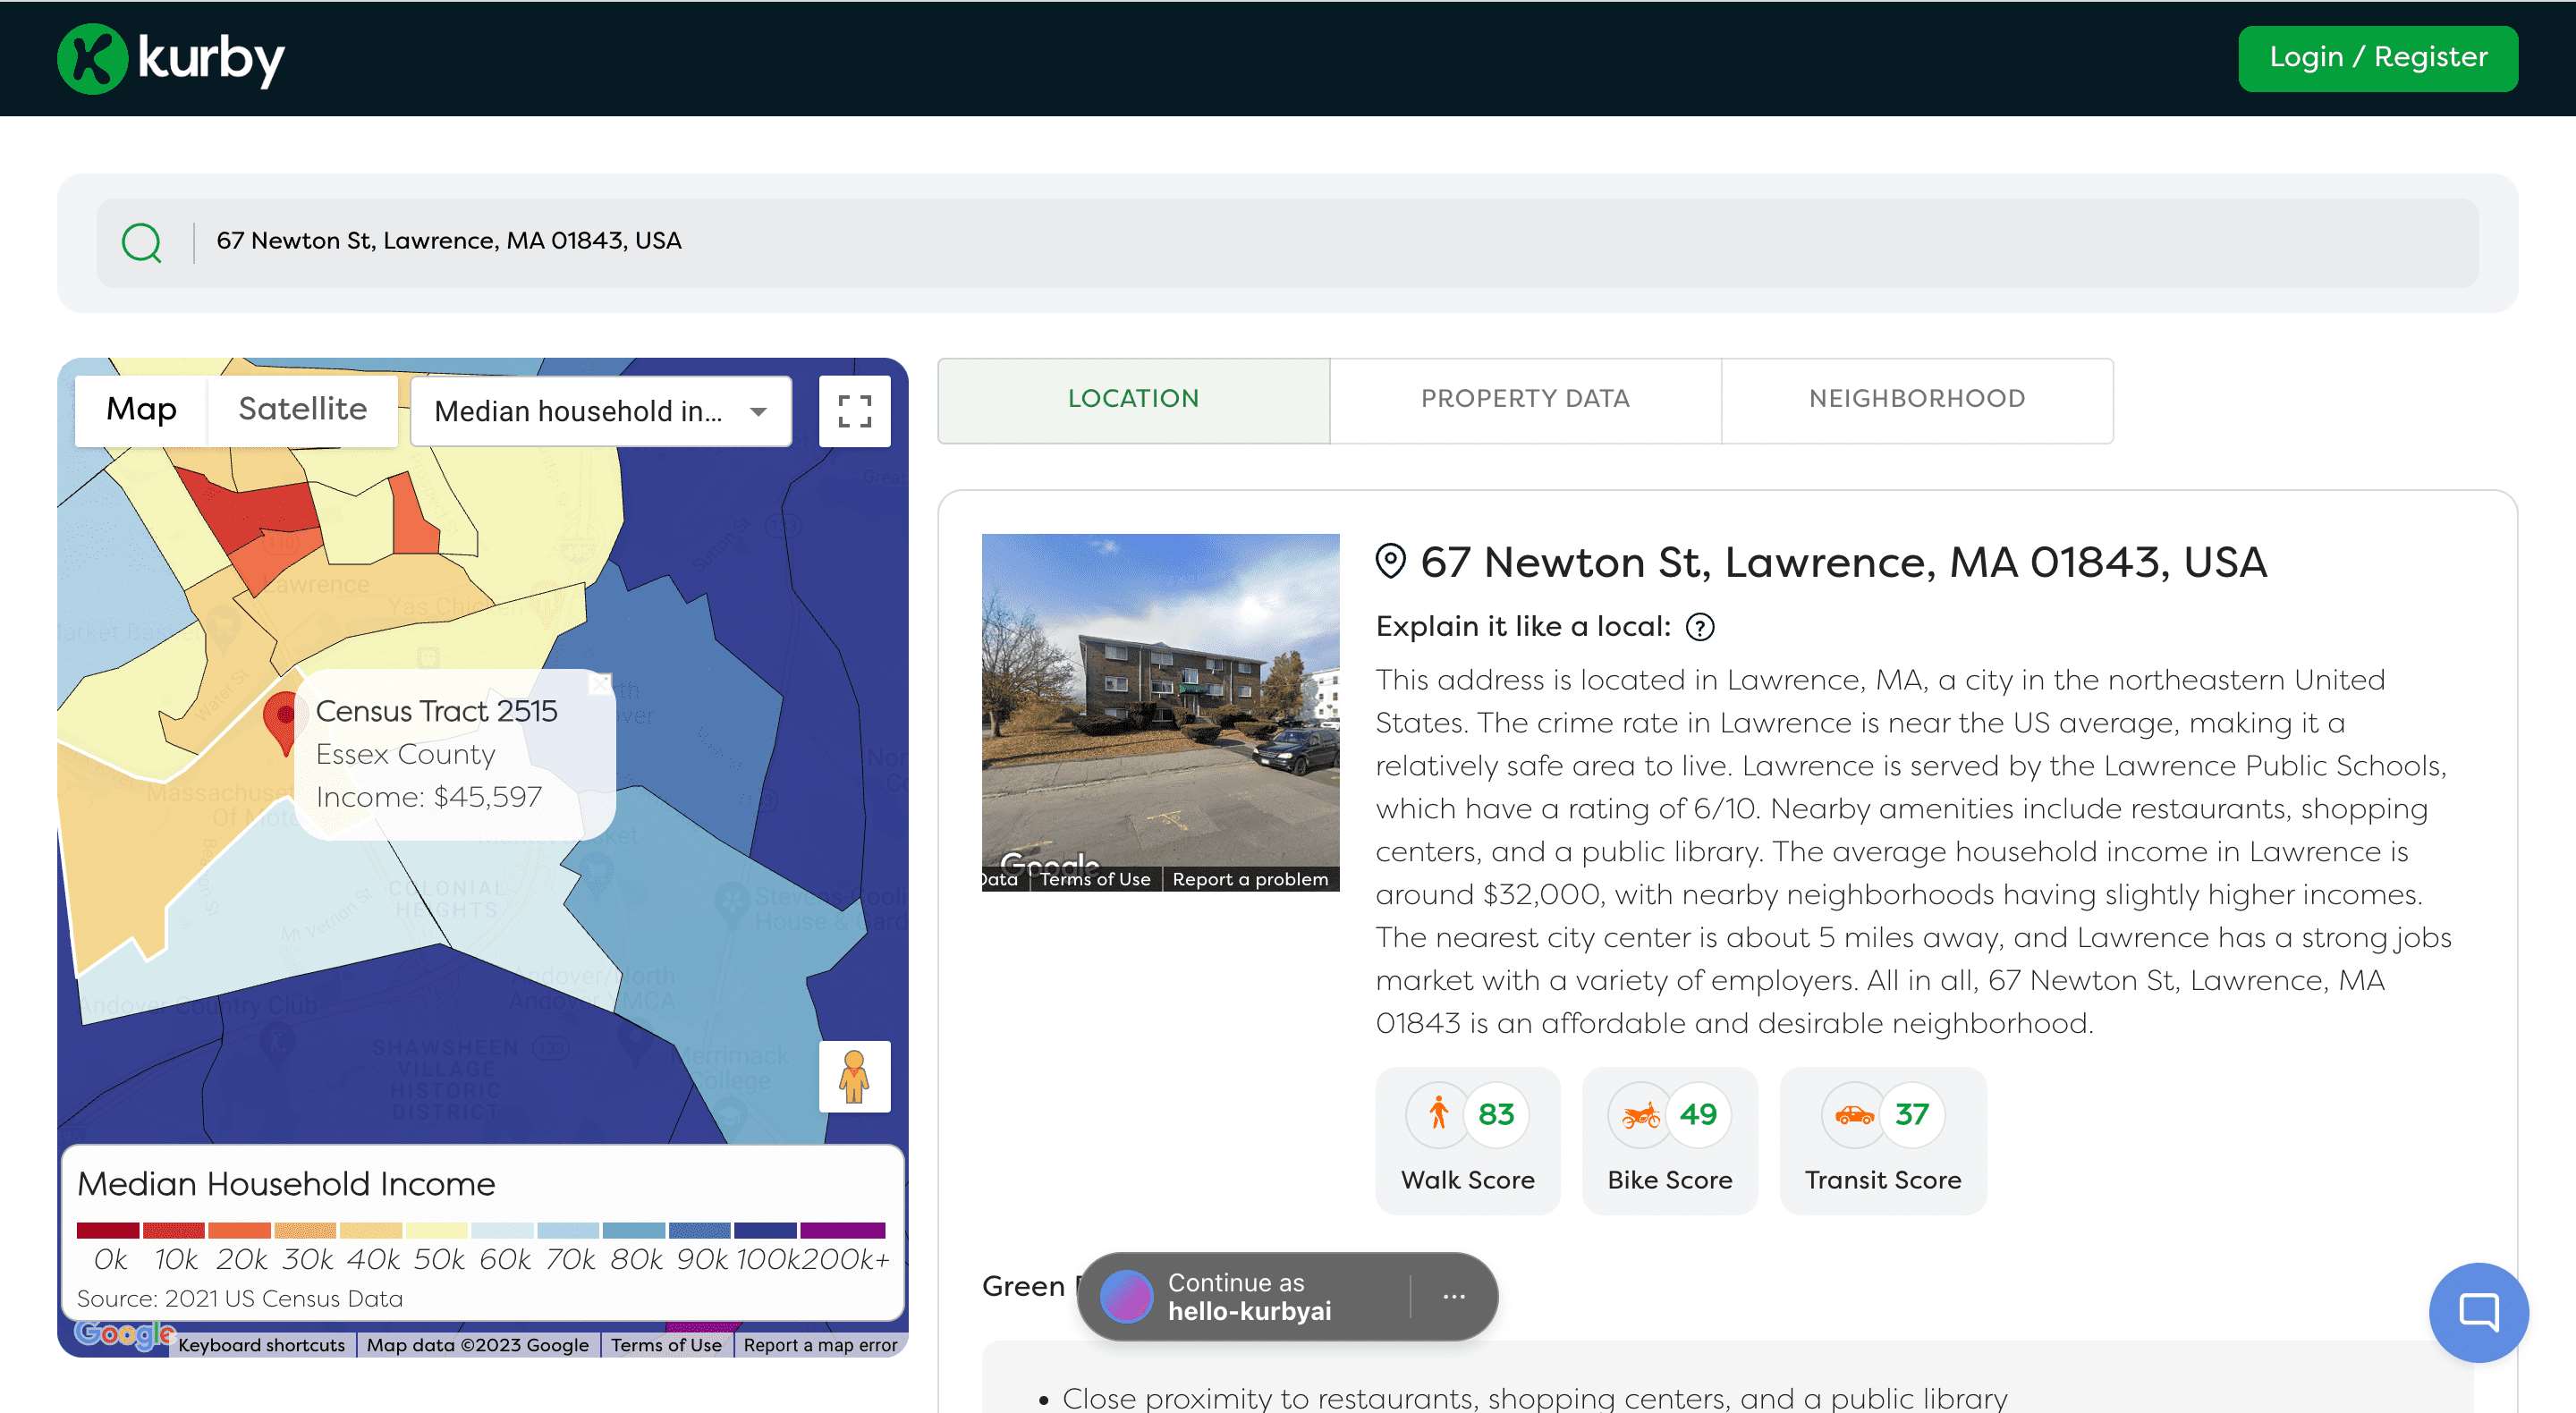
Task: Switch map to Satellite view
Action: click(x=302, y=410)
